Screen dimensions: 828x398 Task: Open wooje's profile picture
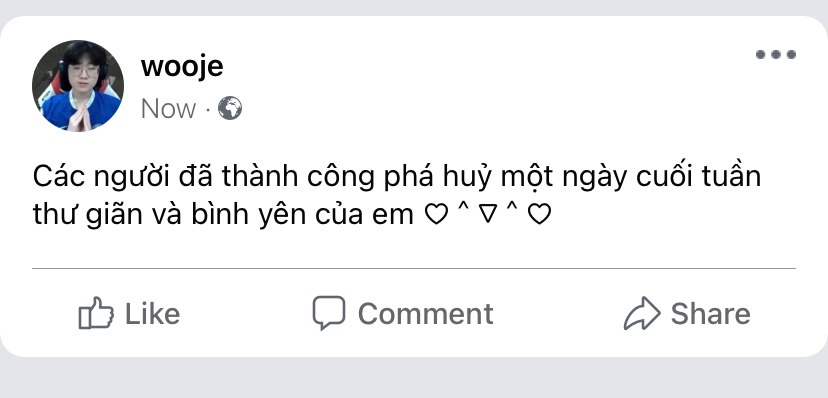[x=78, y=86]
